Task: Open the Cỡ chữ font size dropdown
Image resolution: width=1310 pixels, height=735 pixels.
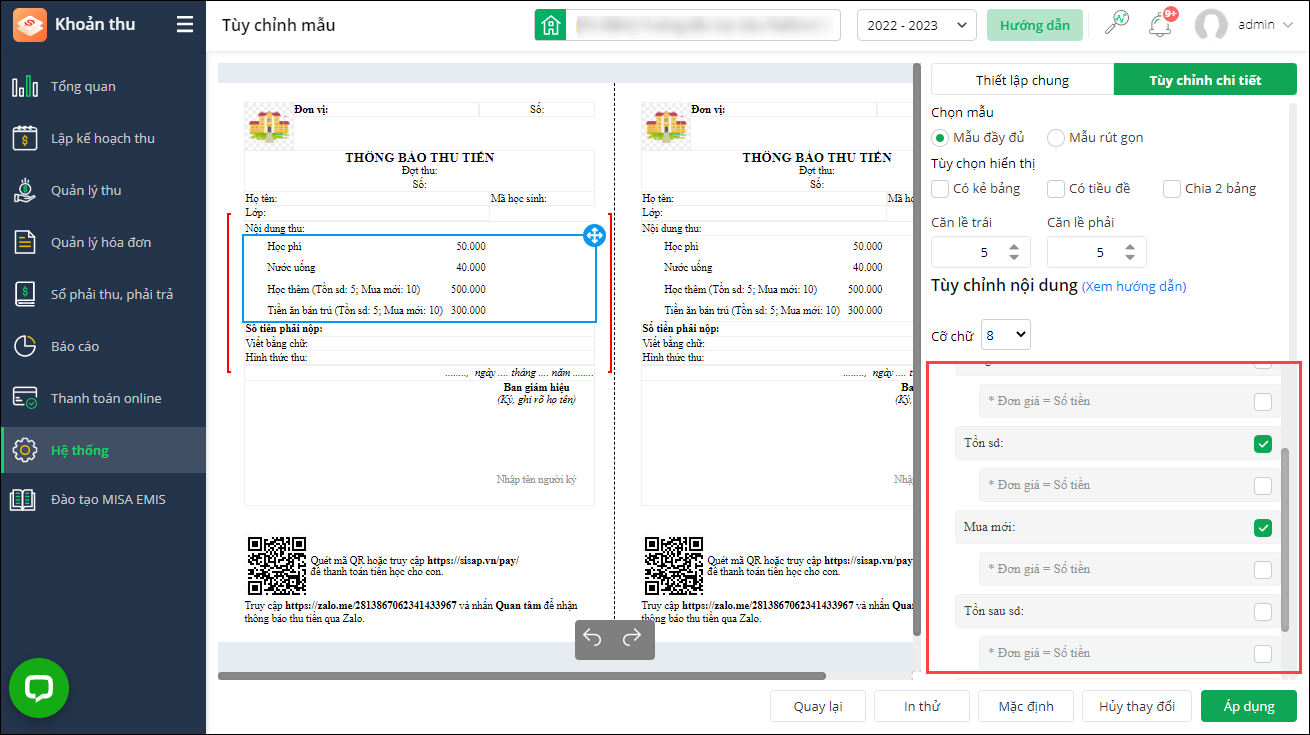Action: 1006,335
